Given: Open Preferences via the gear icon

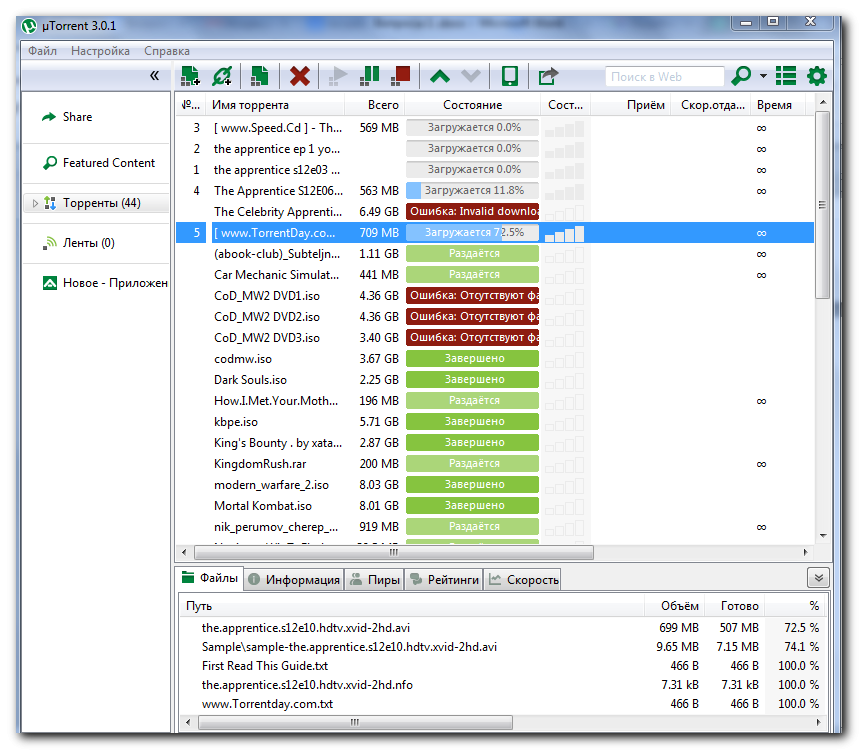Looking at the screenshot, I should click(817, 76).
